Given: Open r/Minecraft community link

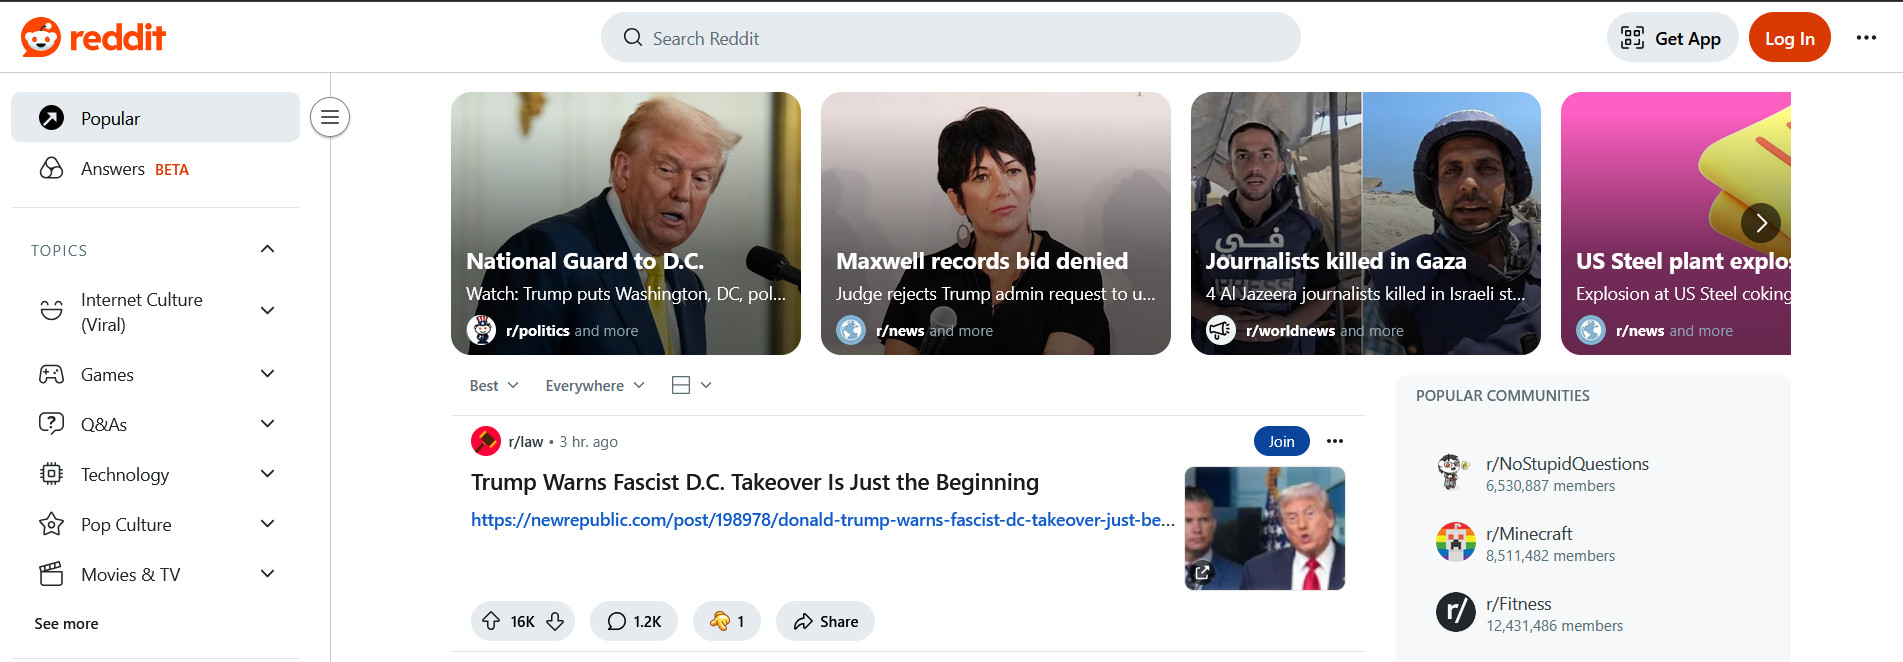Looking at the screenshot, I should point(1529,534).
